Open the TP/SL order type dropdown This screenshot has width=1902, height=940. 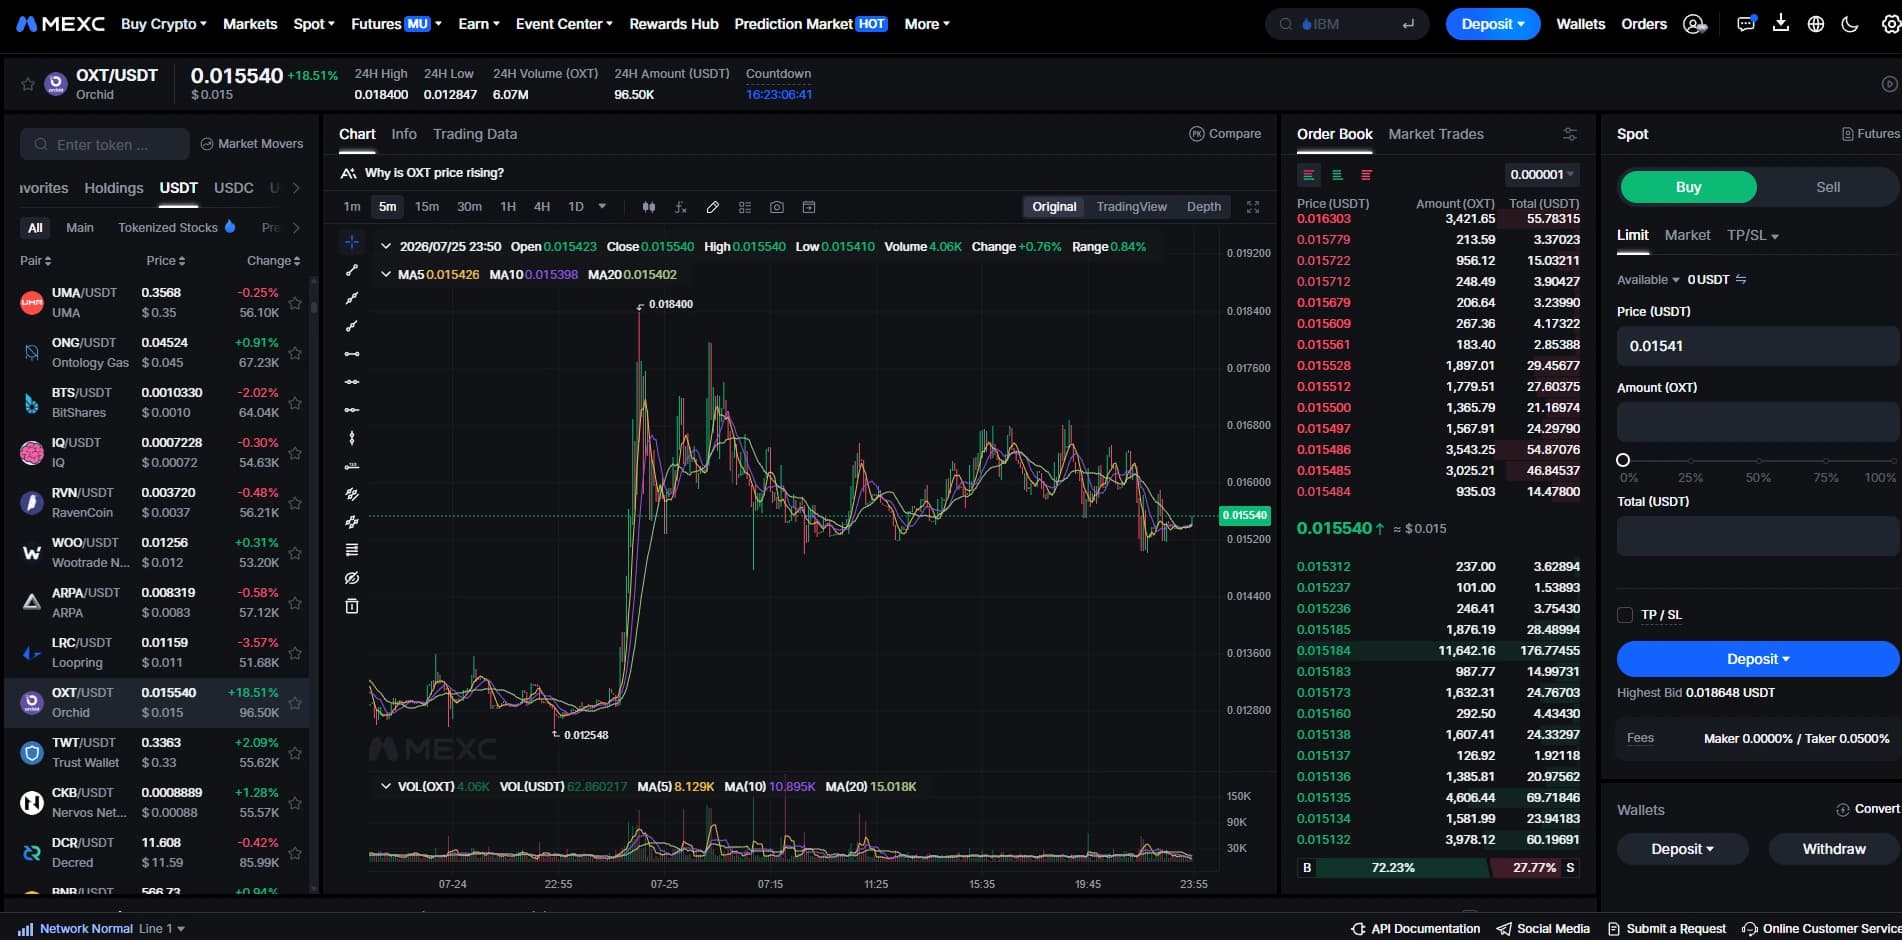[x=1753, y=235]
